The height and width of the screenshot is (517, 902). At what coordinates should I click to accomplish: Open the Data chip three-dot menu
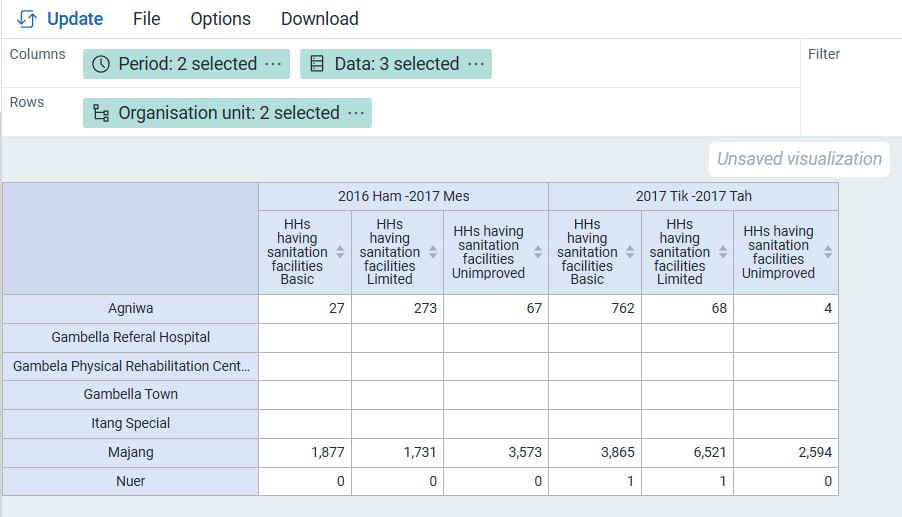pyautogui.click(x=475, y=64)
